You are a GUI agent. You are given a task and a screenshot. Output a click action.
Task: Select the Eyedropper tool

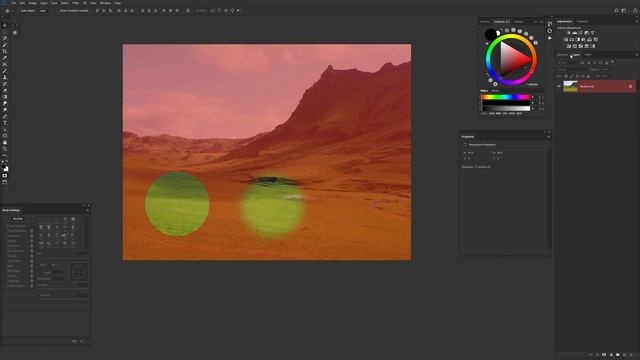click(x=4, y=58)
